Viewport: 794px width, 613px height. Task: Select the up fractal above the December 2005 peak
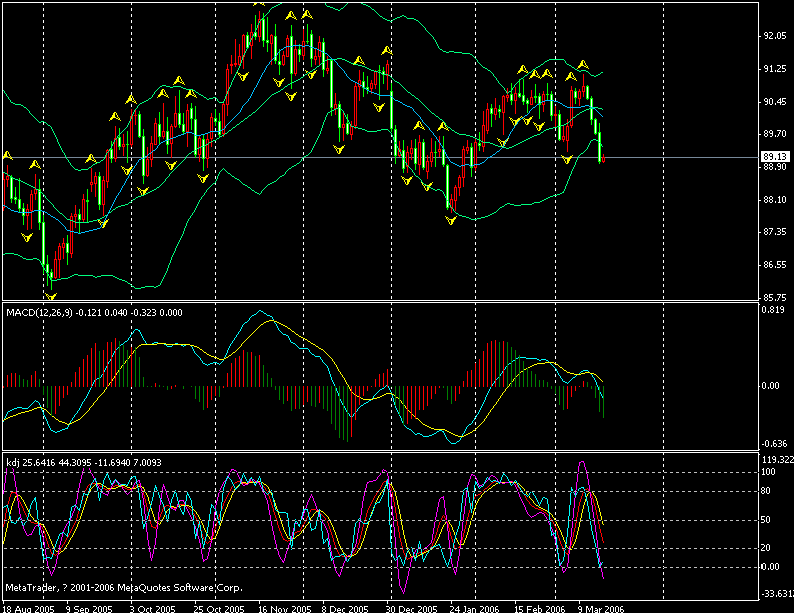pyautogui.click(x=387, y=50)
